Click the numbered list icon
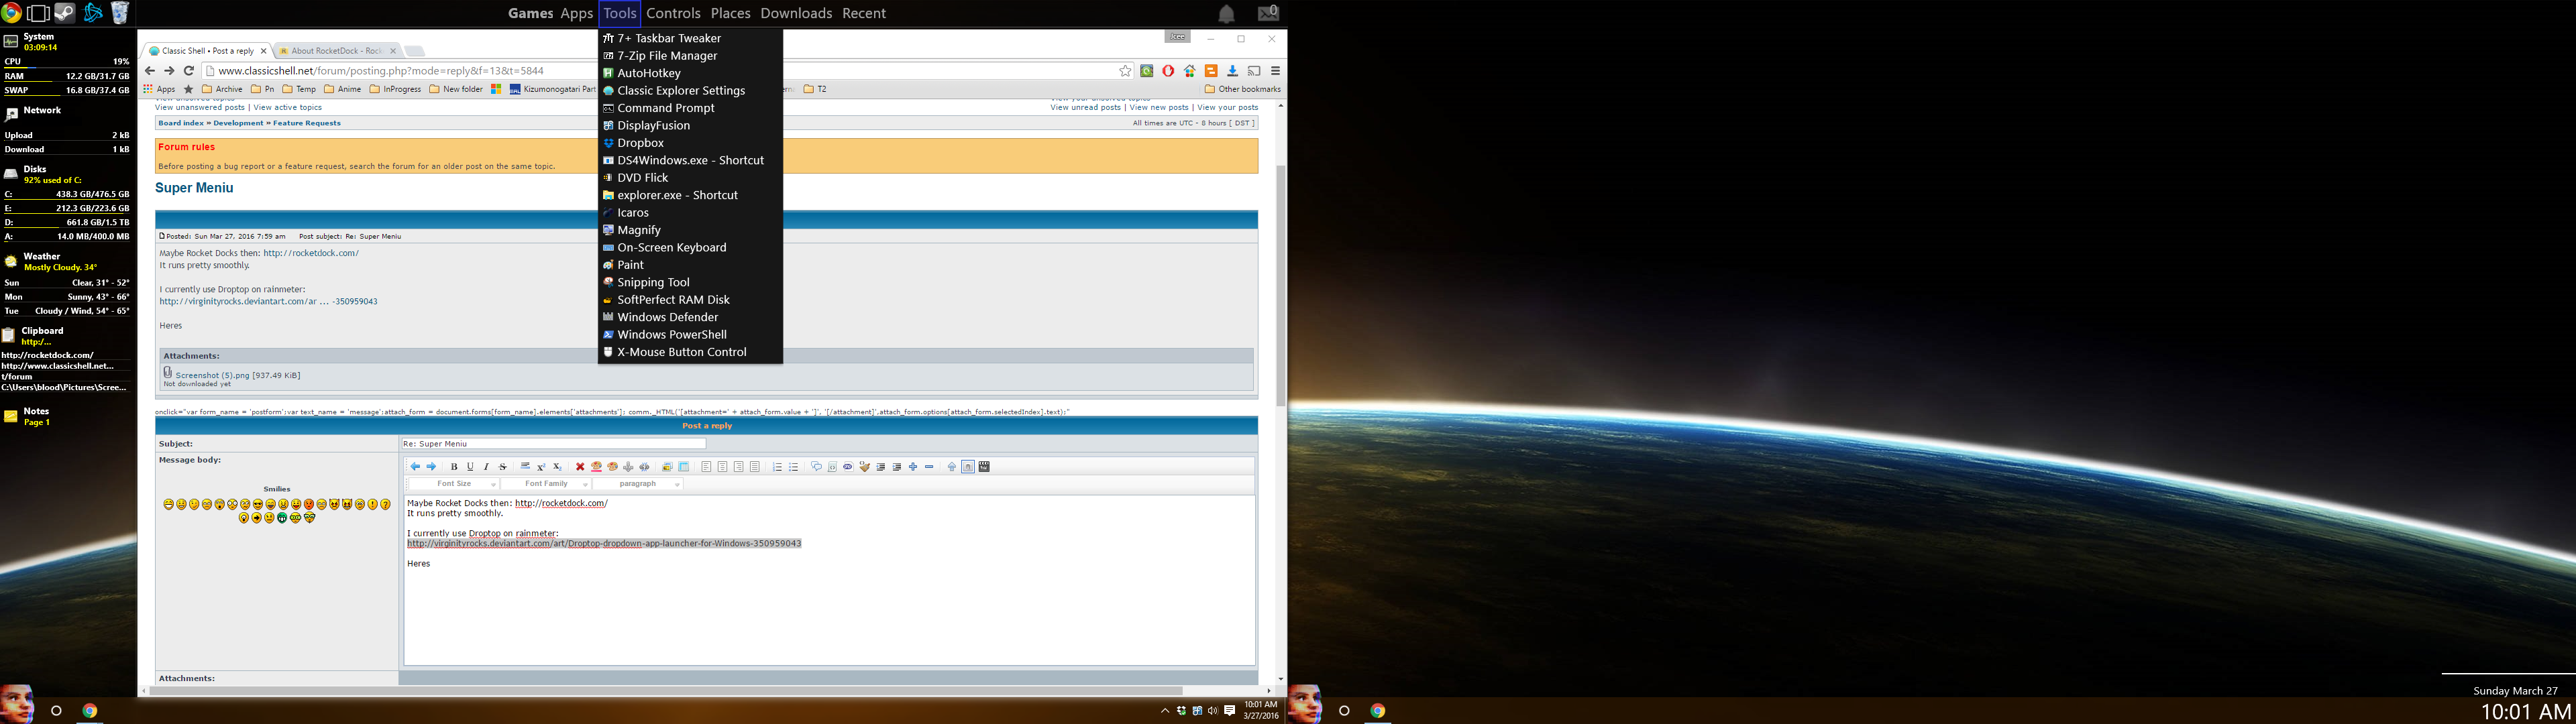Viewport: 2576px width, 724px height. (x=777, y=467)
